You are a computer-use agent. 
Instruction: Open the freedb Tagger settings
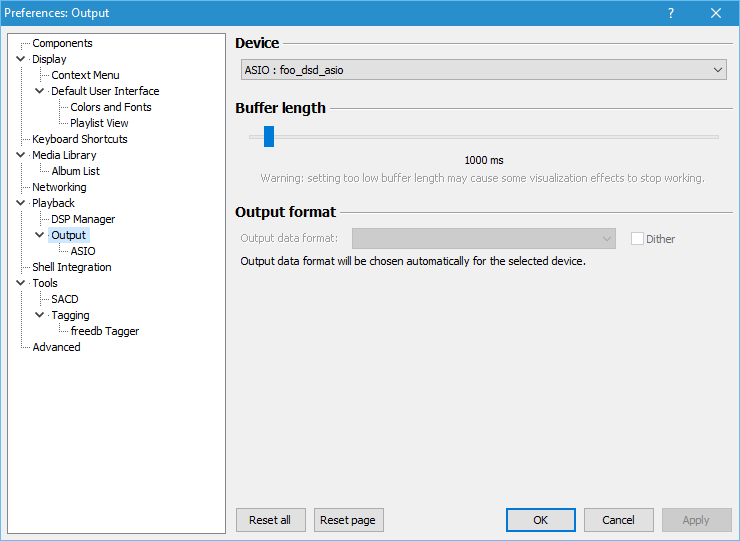[x=105, y=331]
